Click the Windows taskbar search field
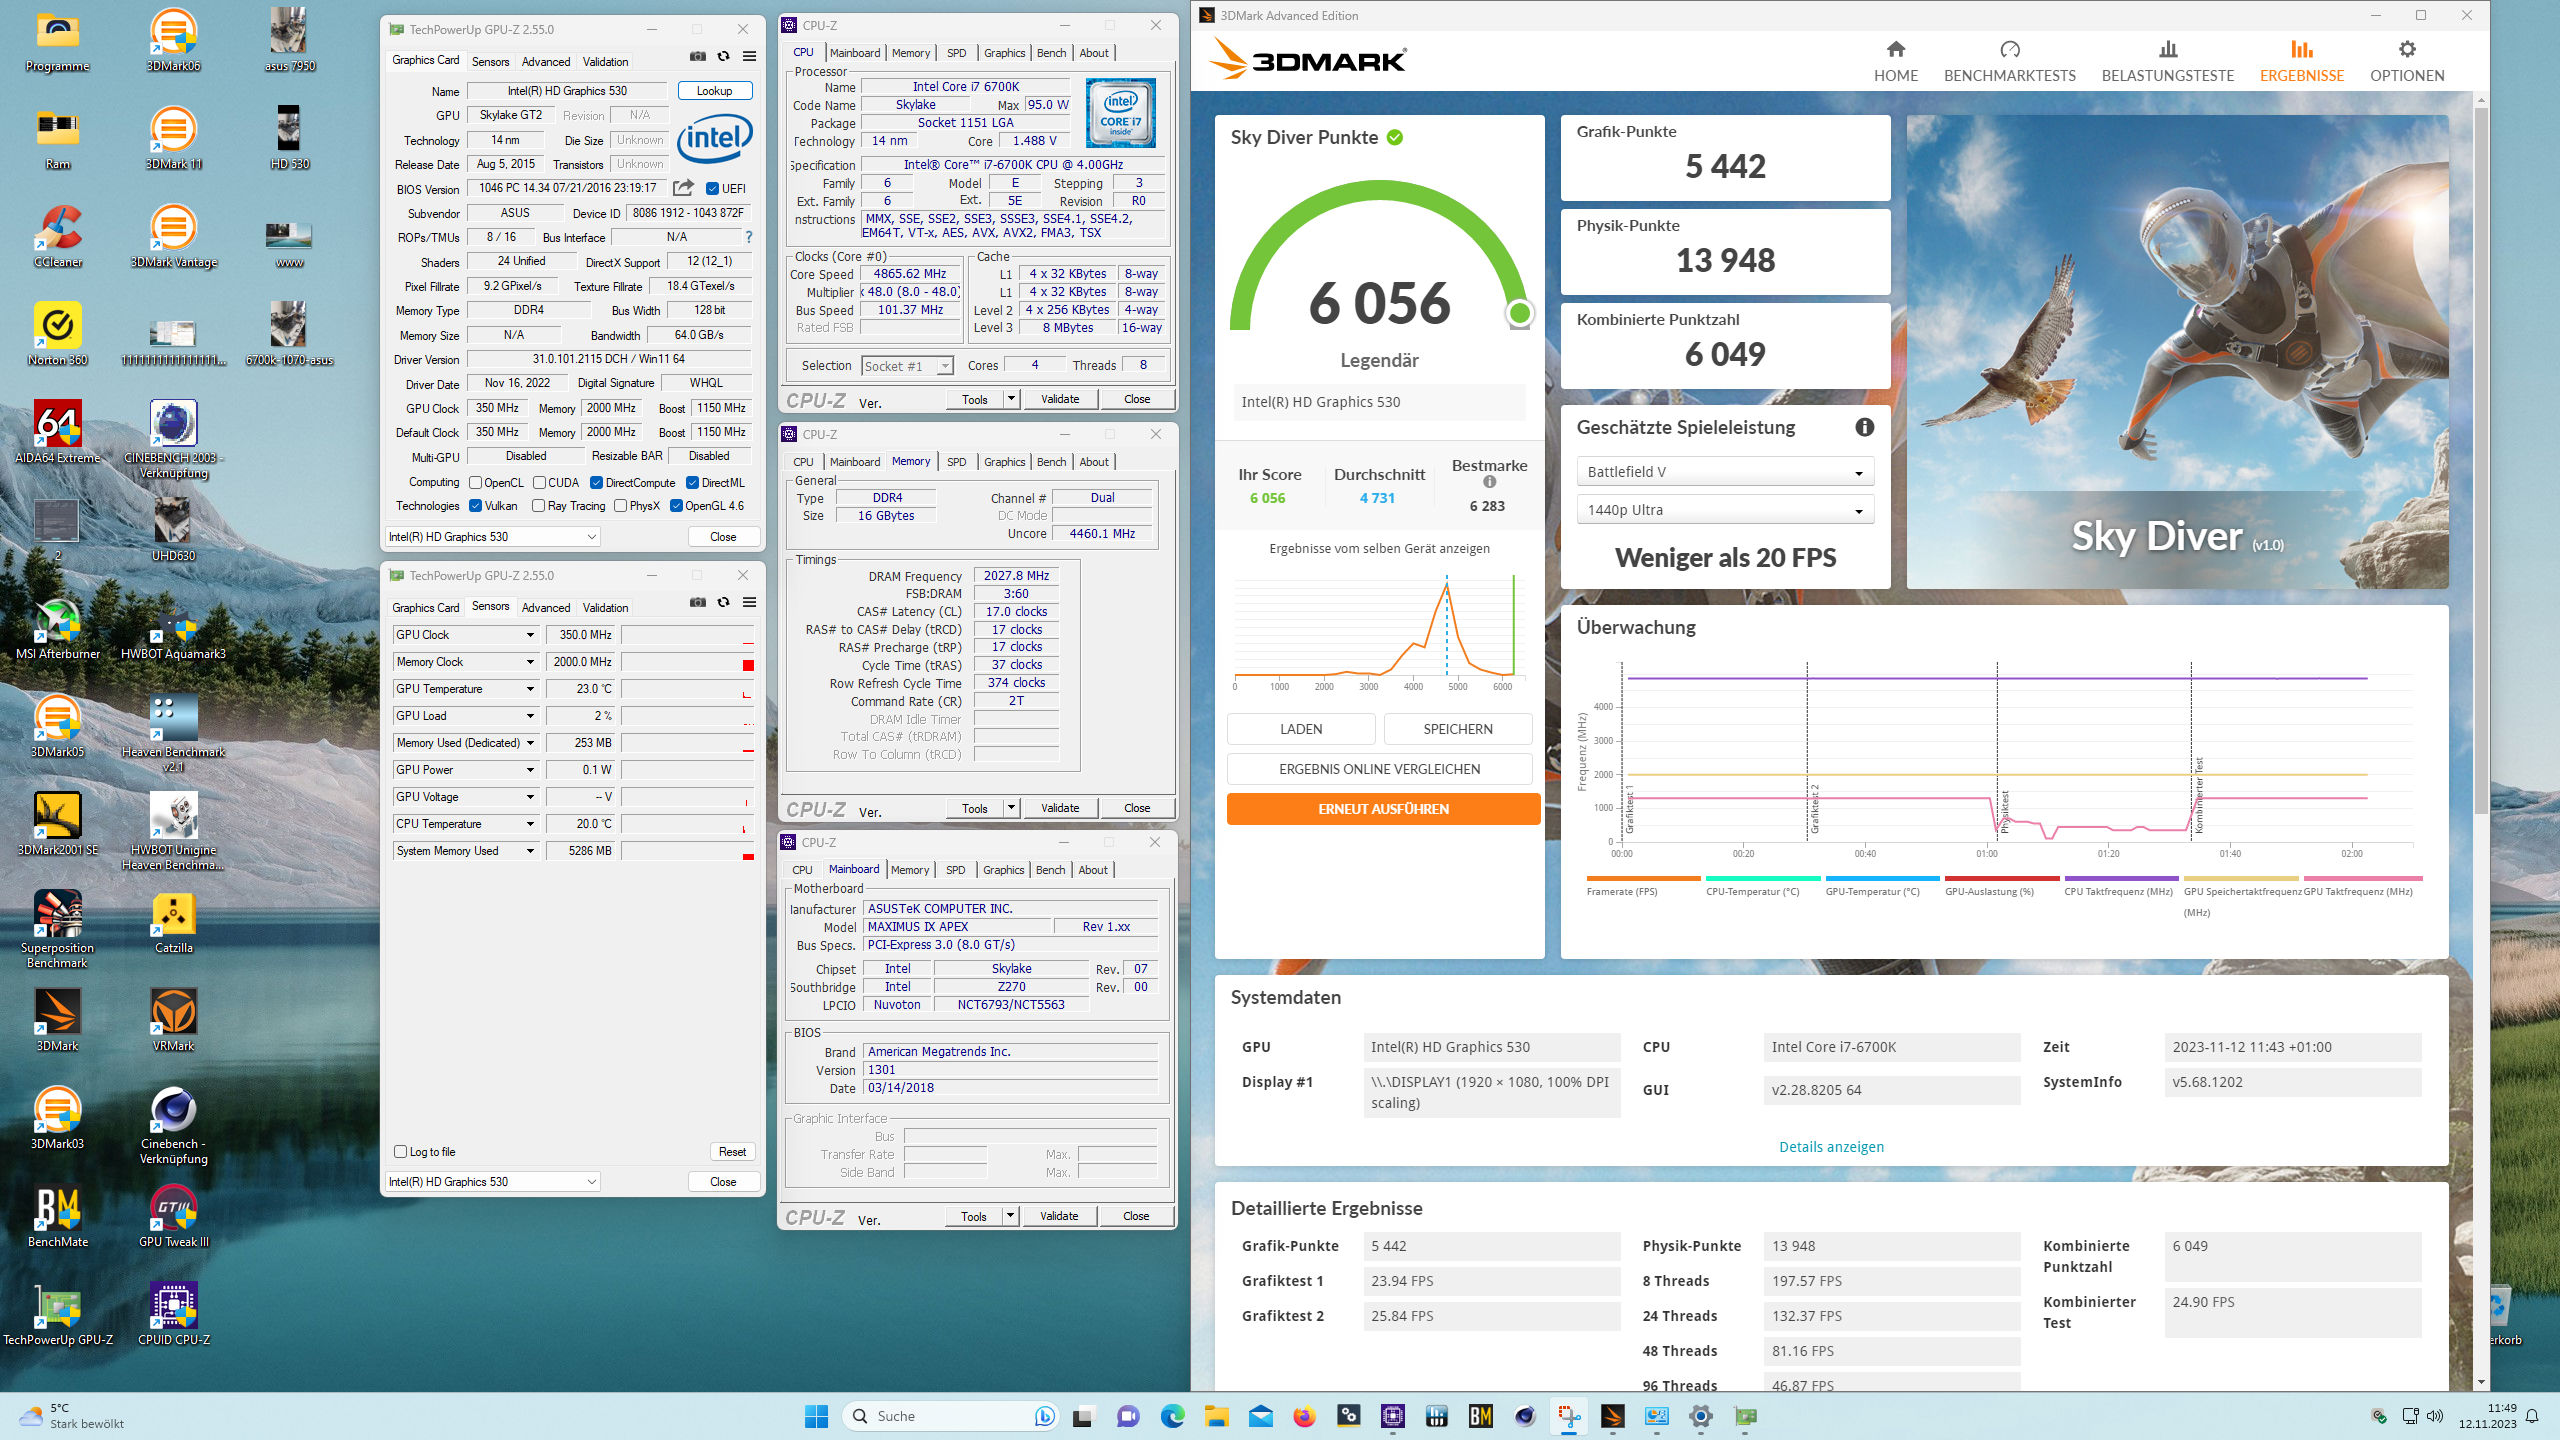 tap(952, 1416)
